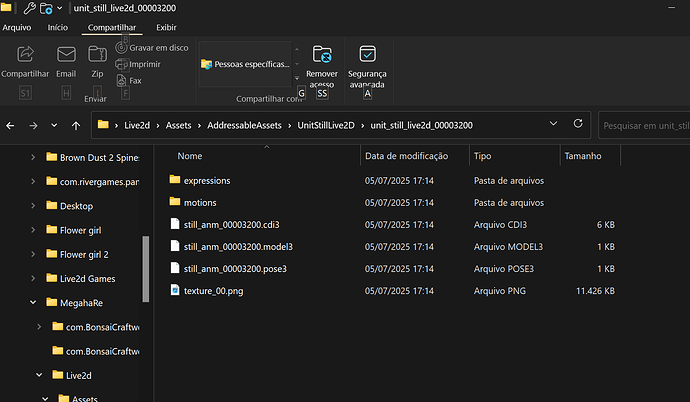This screenshot has height=402, width=690.
Task: Expand the share list gallery dropdown arrow
Action: pos(297,78)
